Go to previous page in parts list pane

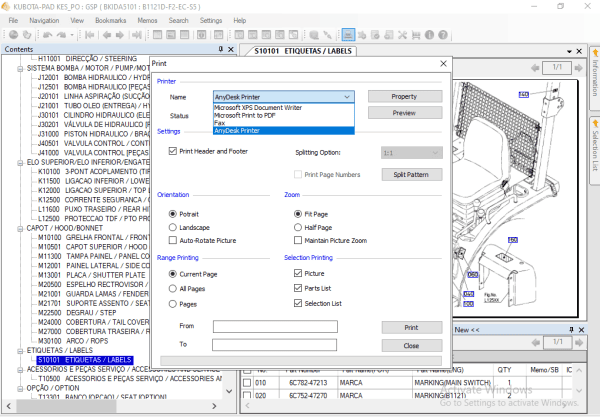point(536,342)
